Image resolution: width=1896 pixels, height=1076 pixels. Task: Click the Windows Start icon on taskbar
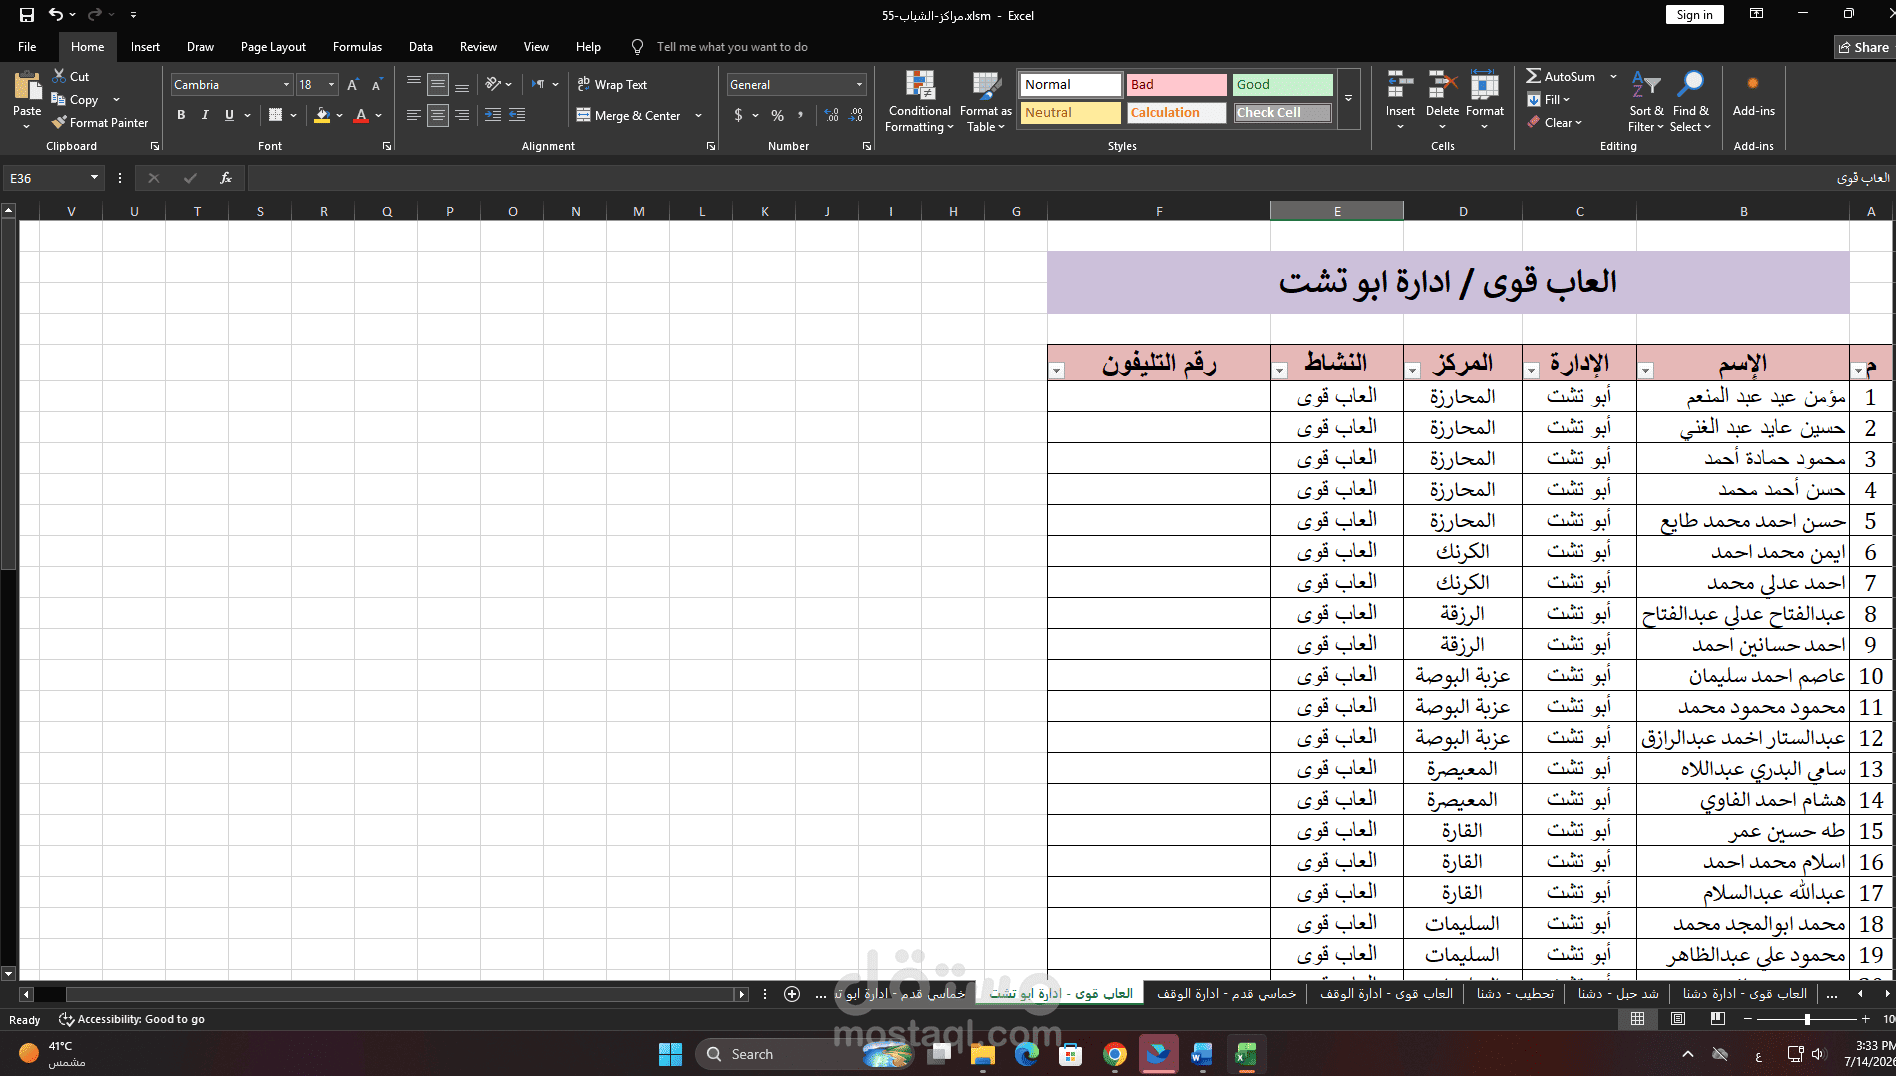point(670,1054)
